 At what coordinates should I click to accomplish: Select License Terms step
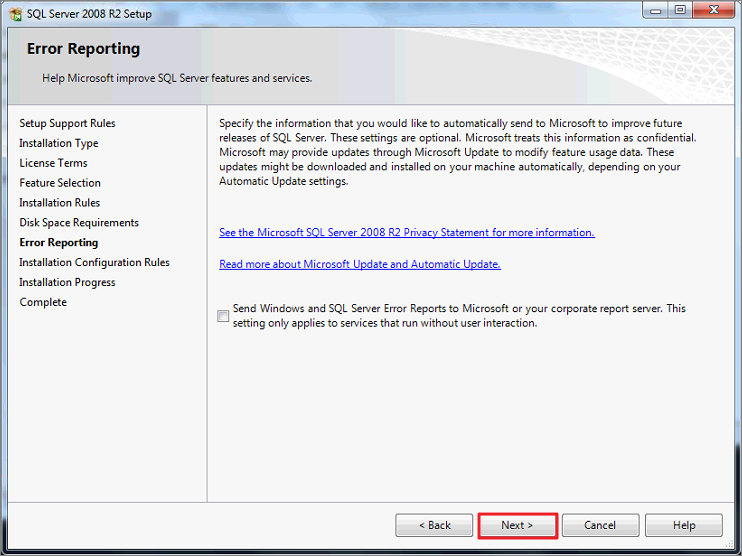53,163
